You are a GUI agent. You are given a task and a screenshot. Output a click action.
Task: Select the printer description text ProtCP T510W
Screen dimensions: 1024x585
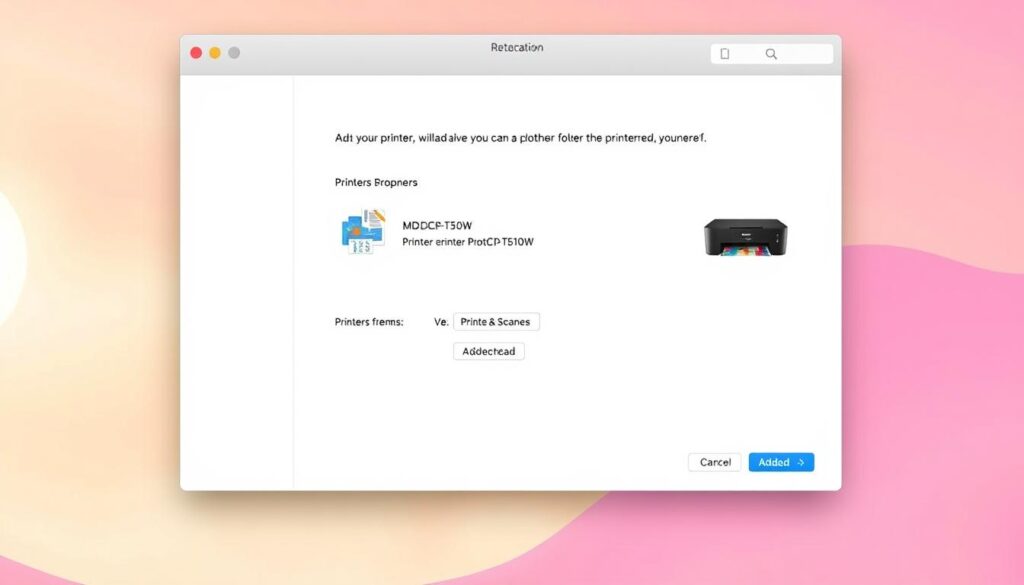point(469,241)
